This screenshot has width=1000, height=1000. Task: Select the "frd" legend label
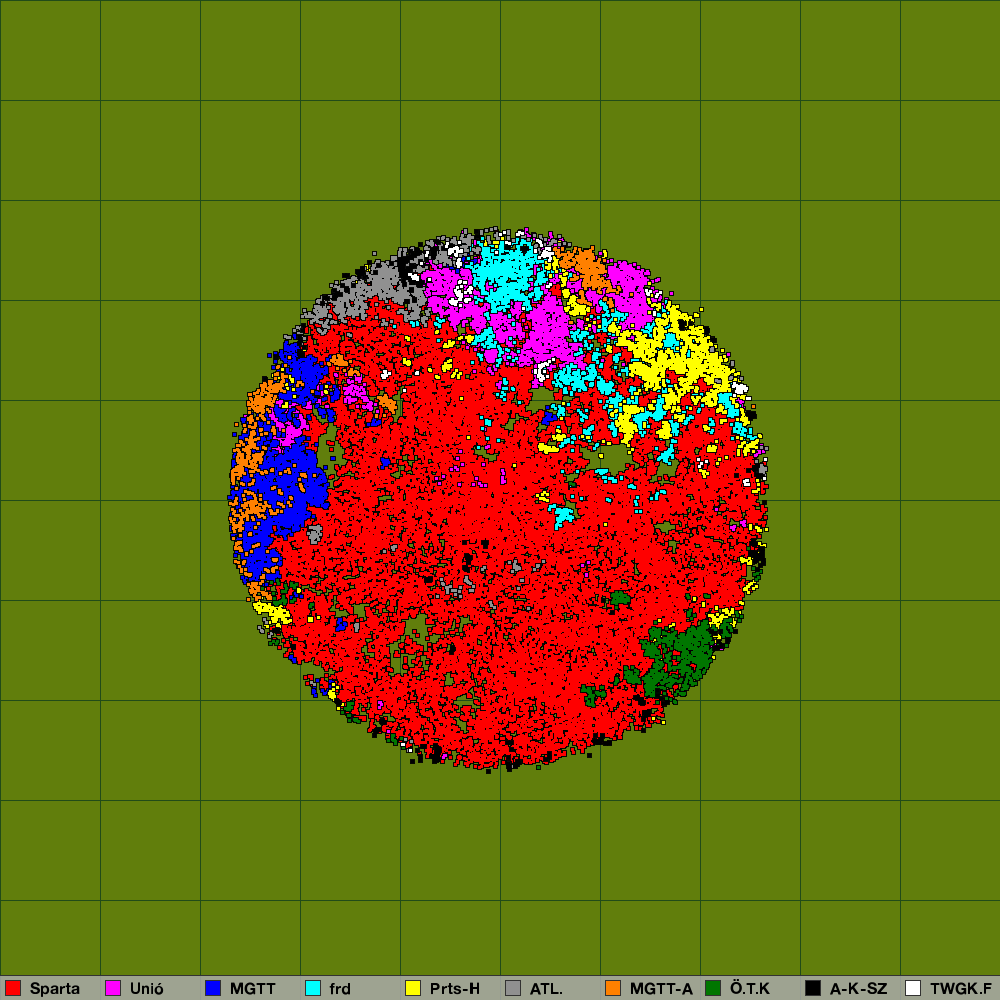click(x=340, y=989)
